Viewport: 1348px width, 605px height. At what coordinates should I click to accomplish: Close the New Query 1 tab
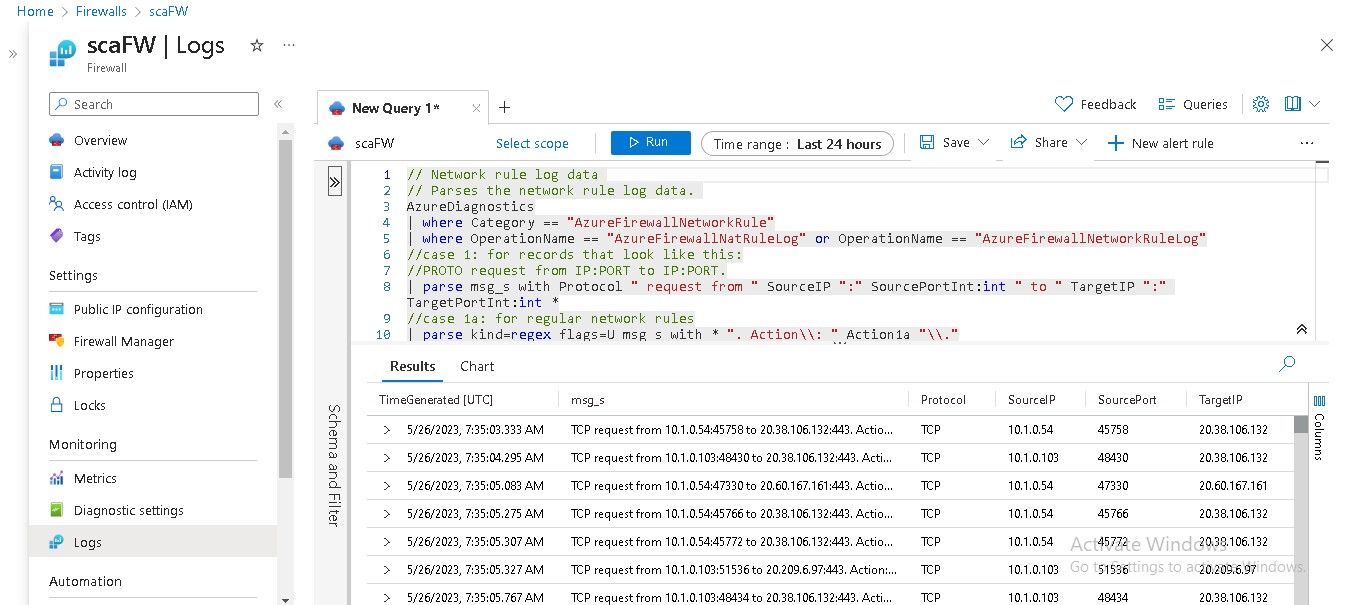[476, 108]
